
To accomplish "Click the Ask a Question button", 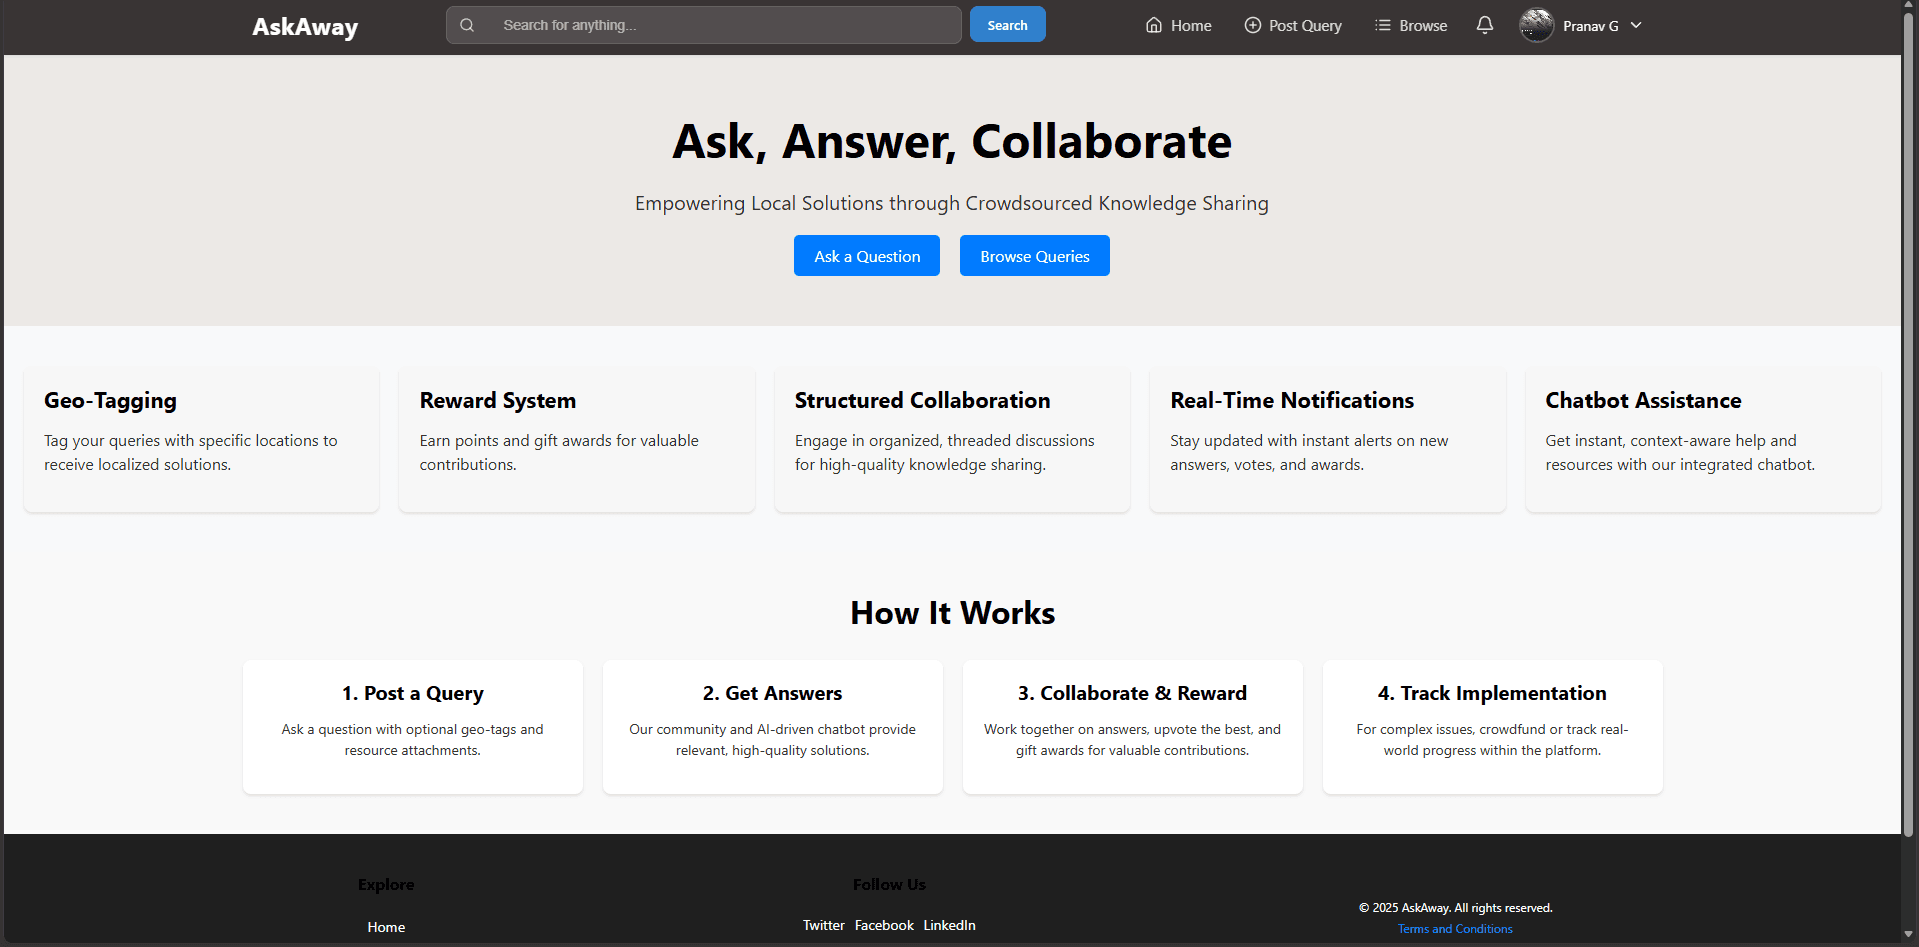I will pos(867,256).
